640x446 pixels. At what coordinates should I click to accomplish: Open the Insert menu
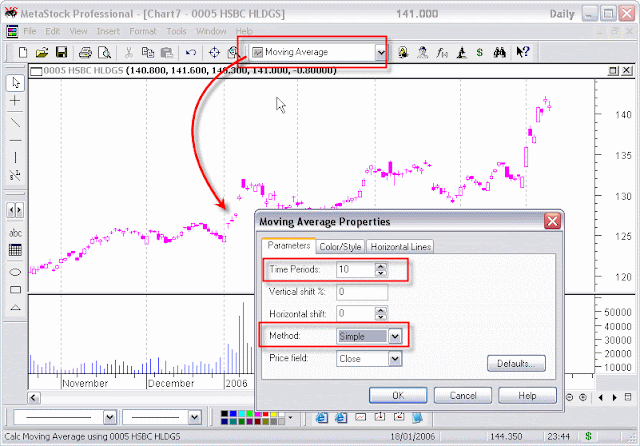pyautogui.click(x=108, y=31)
